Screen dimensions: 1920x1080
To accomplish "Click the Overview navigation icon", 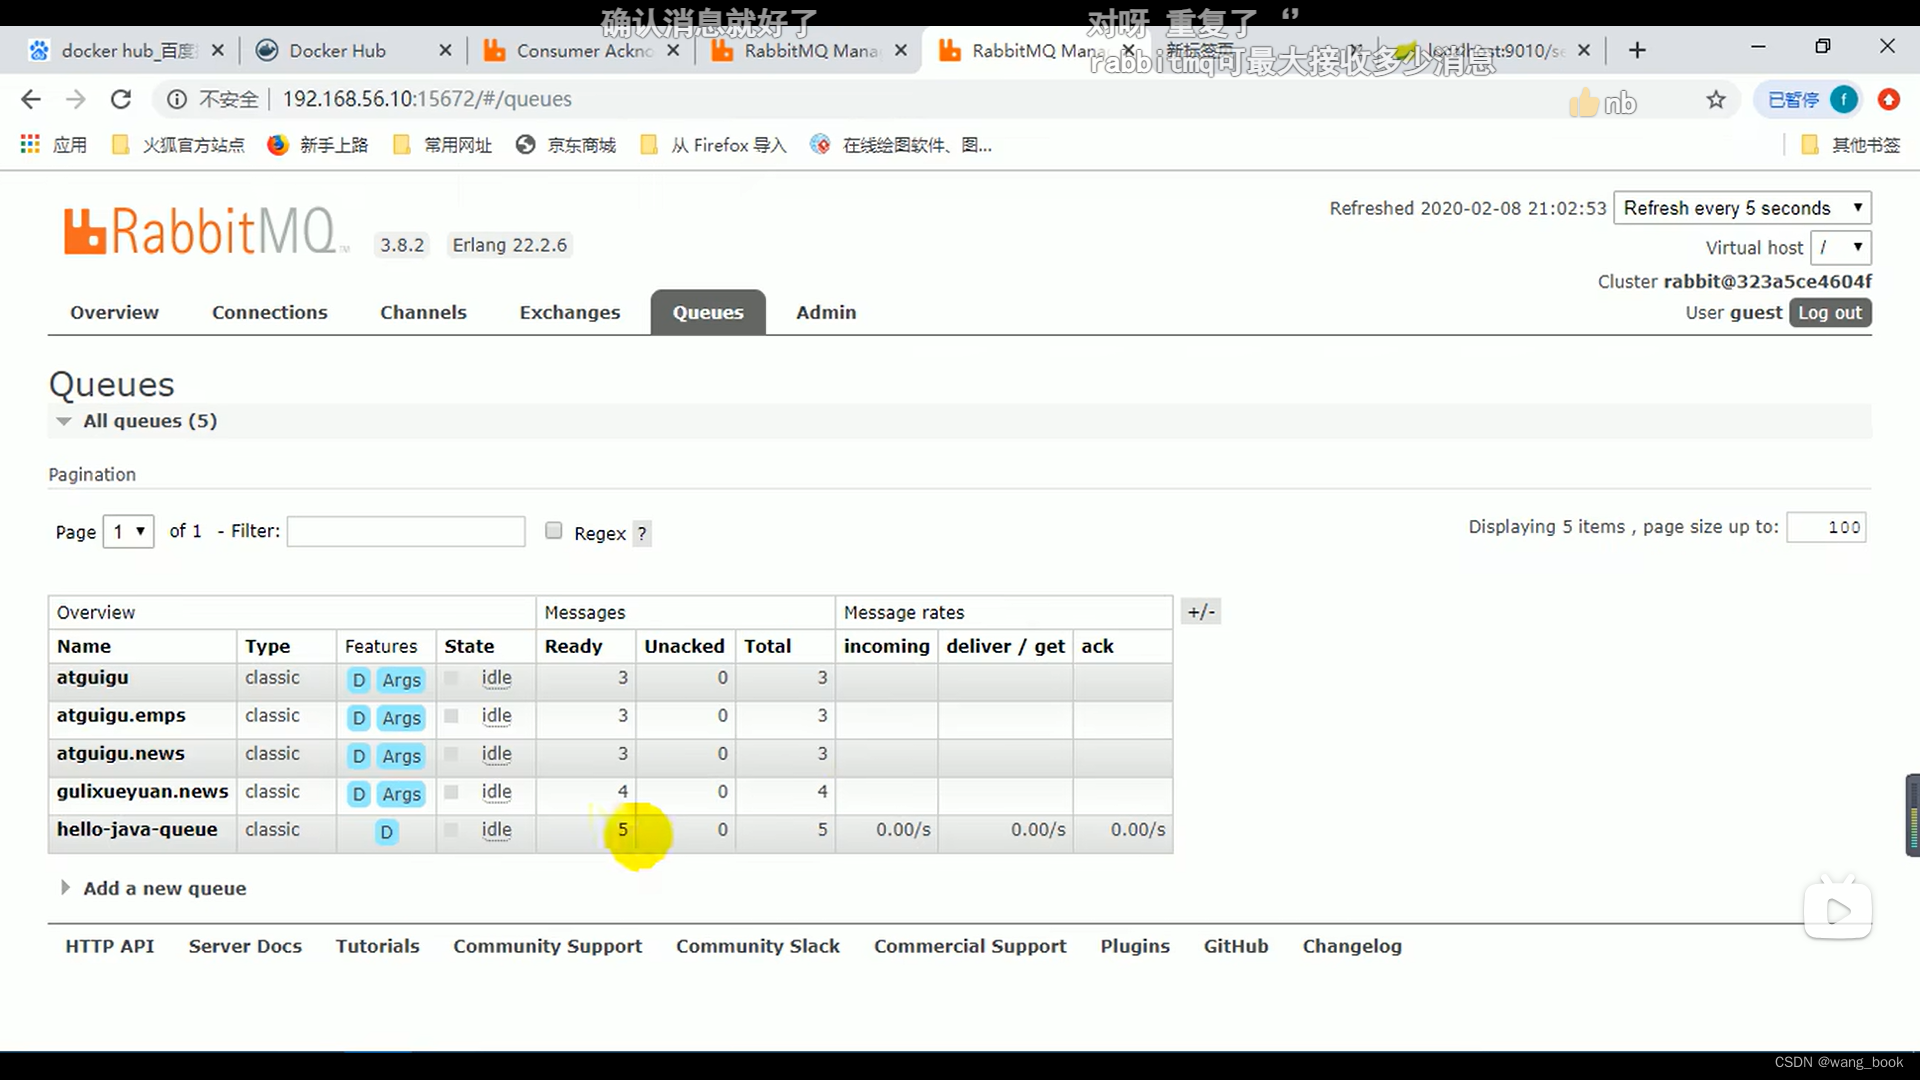I will (x=113, y=313).
